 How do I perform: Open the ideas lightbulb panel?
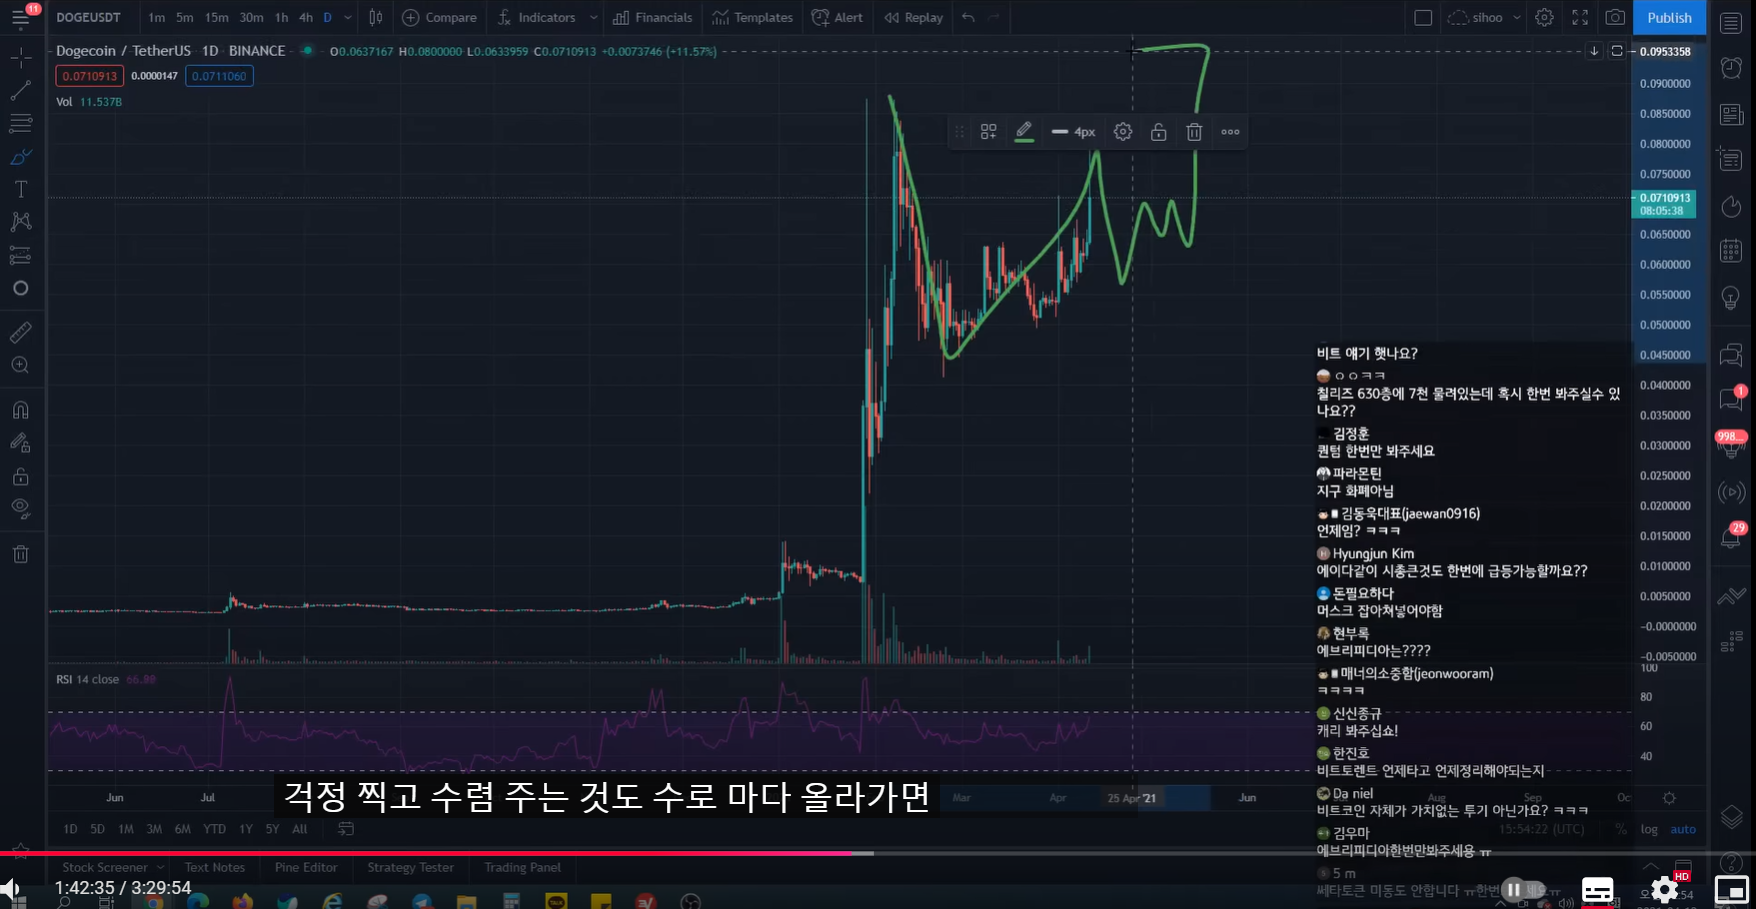[1731, 297]
